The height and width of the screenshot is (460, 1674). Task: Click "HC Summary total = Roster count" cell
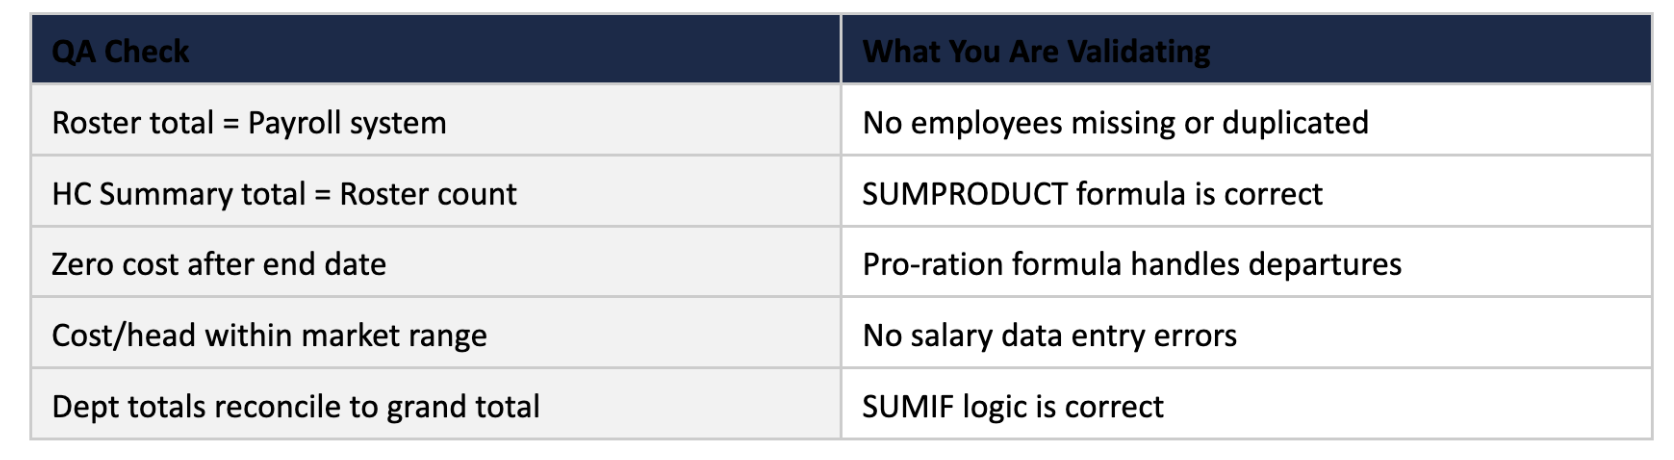[x=284, y=194]
